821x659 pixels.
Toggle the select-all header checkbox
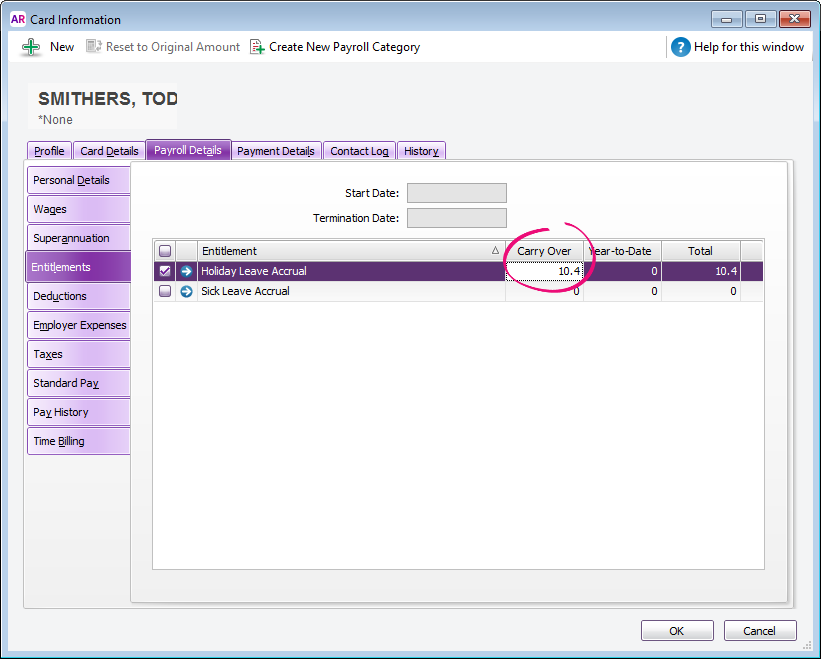pyautogui.click(x=165, y=251)
